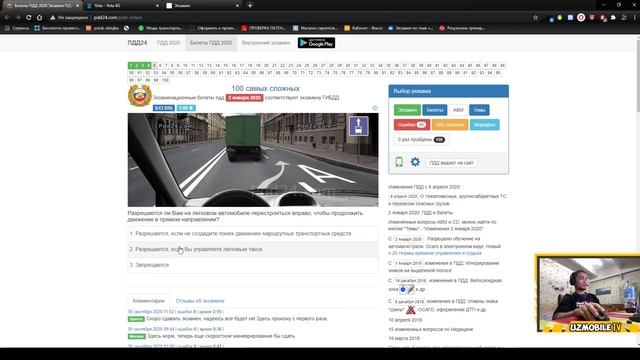Start the Марафон mode
Image resolution: width=640 pixels, height=360 pixels.
(484, 124)
